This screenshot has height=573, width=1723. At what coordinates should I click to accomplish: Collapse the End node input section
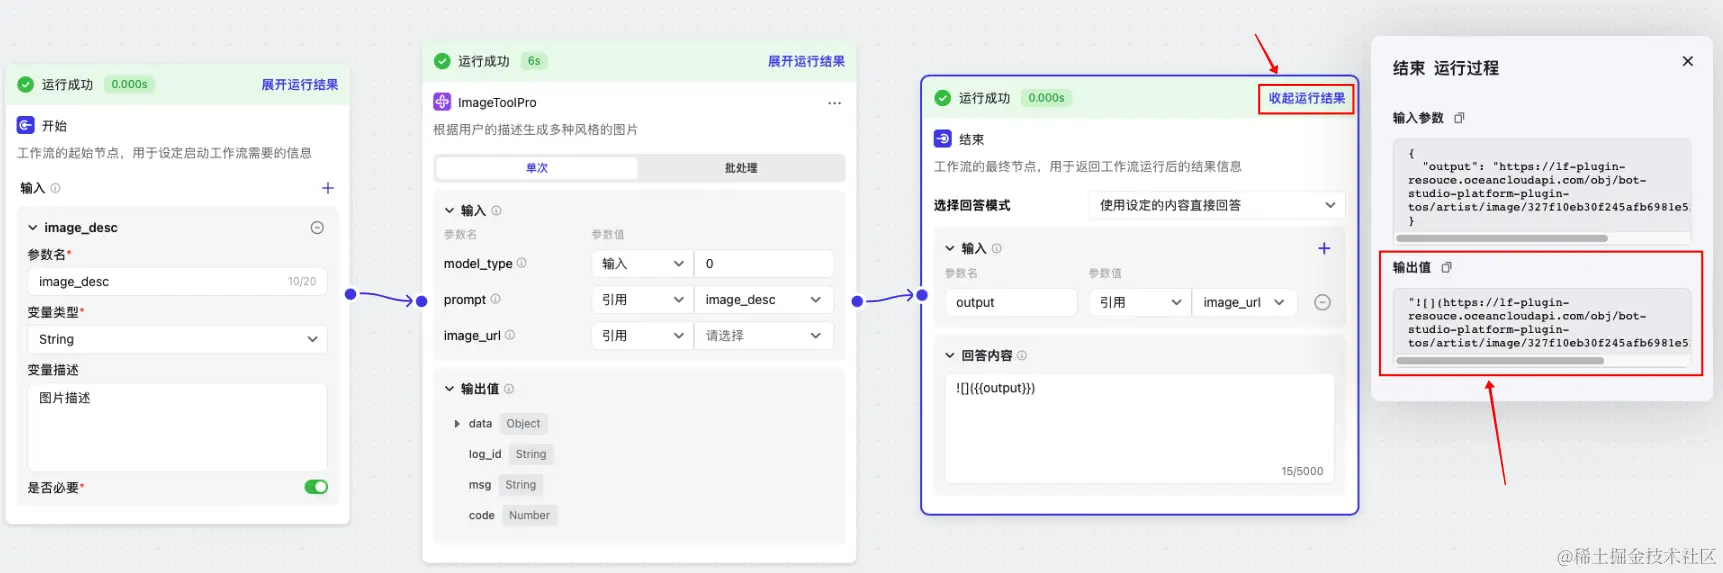pos(950,248)
